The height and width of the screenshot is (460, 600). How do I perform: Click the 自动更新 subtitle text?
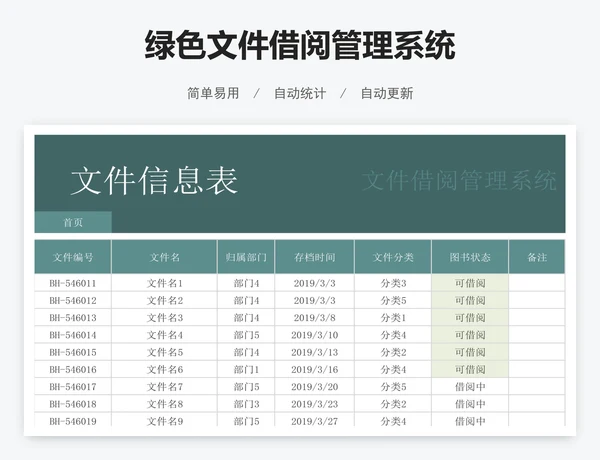pyautogui.click(x=387, y=93)
